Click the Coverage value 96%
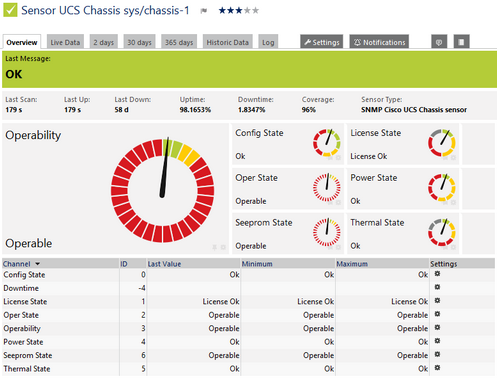This screenshot has height=378, width=497. tap(309, 110)
